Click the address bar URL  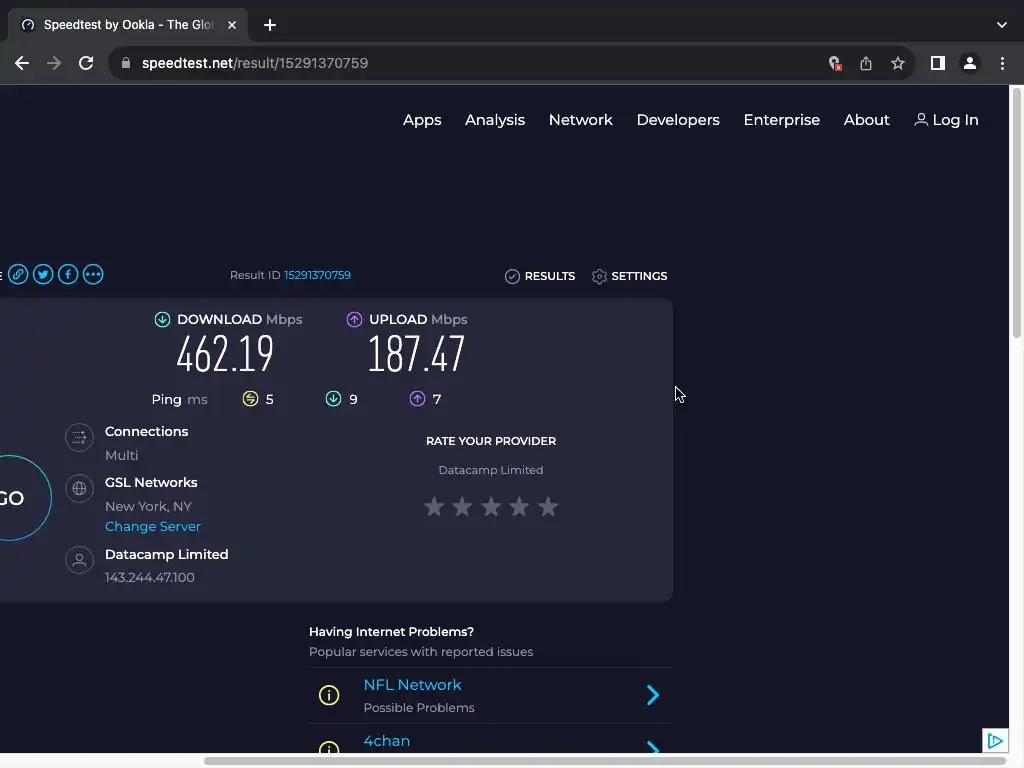click(x=255, y=63)
